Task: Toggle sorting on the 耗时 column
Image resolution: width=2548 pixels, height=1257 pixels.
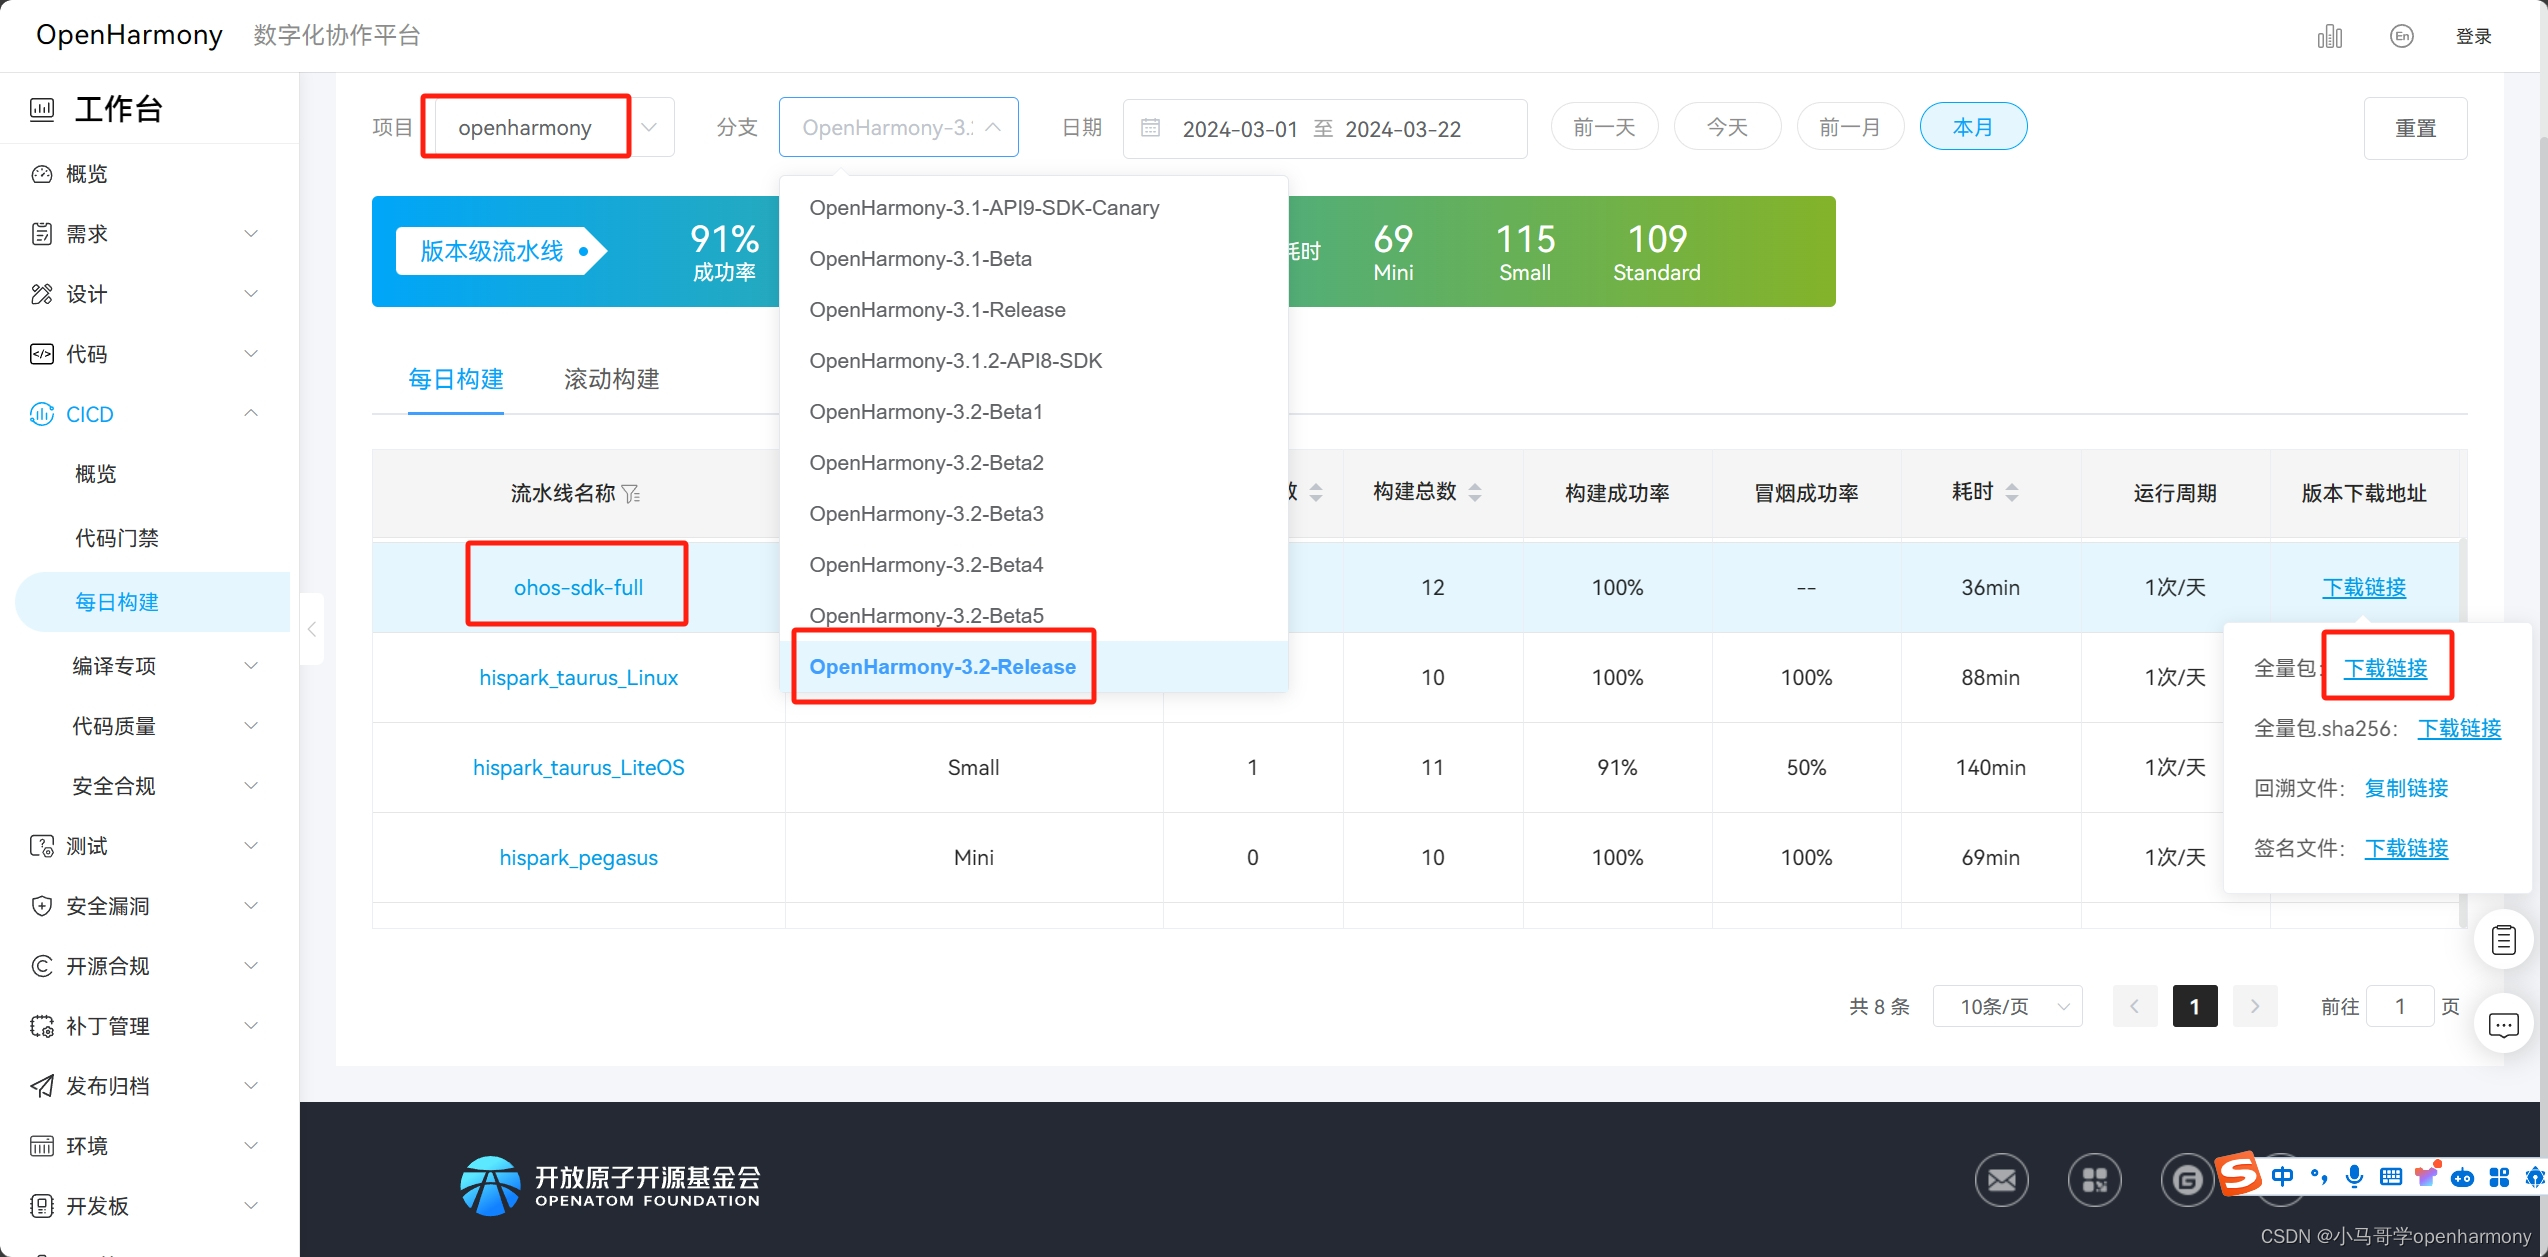Action: 2012,491
